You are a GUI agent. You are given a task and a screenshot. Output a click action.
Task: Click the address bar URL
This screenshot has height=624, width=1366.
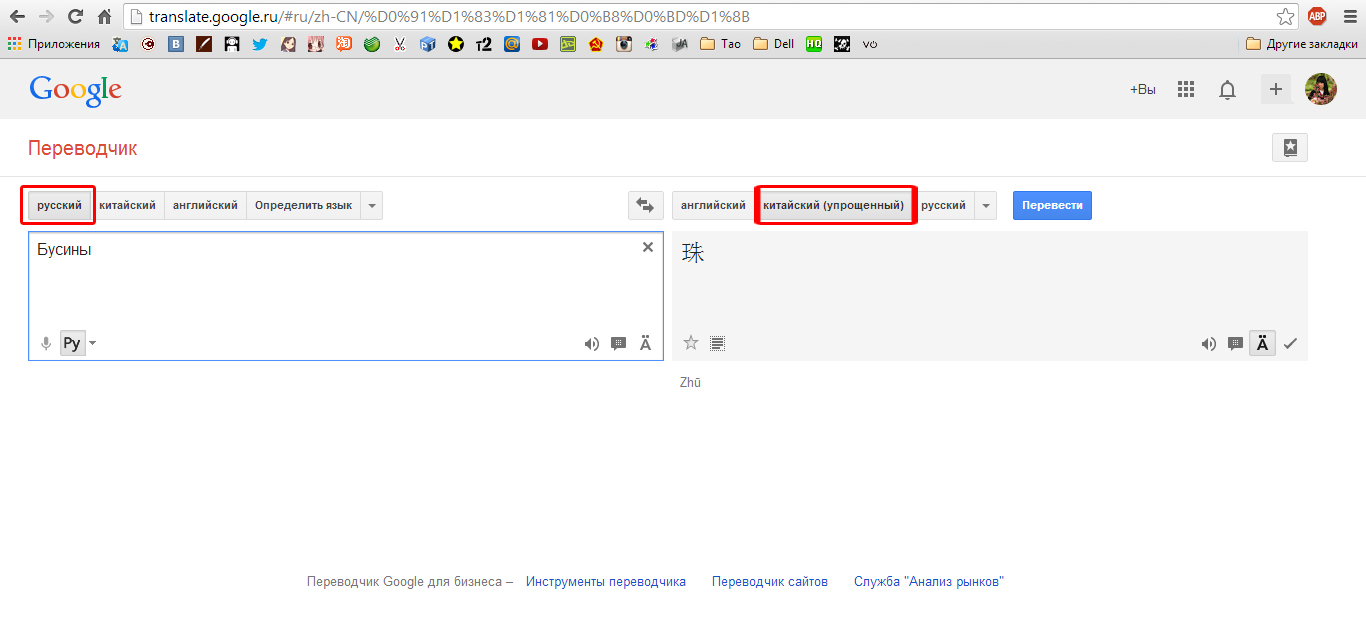[450, 17]
